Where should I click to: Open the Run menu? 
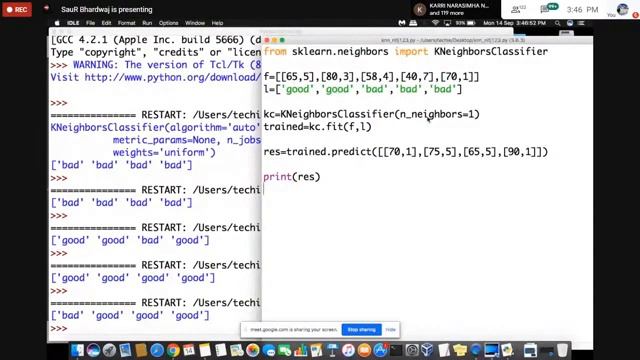(147, 23)
